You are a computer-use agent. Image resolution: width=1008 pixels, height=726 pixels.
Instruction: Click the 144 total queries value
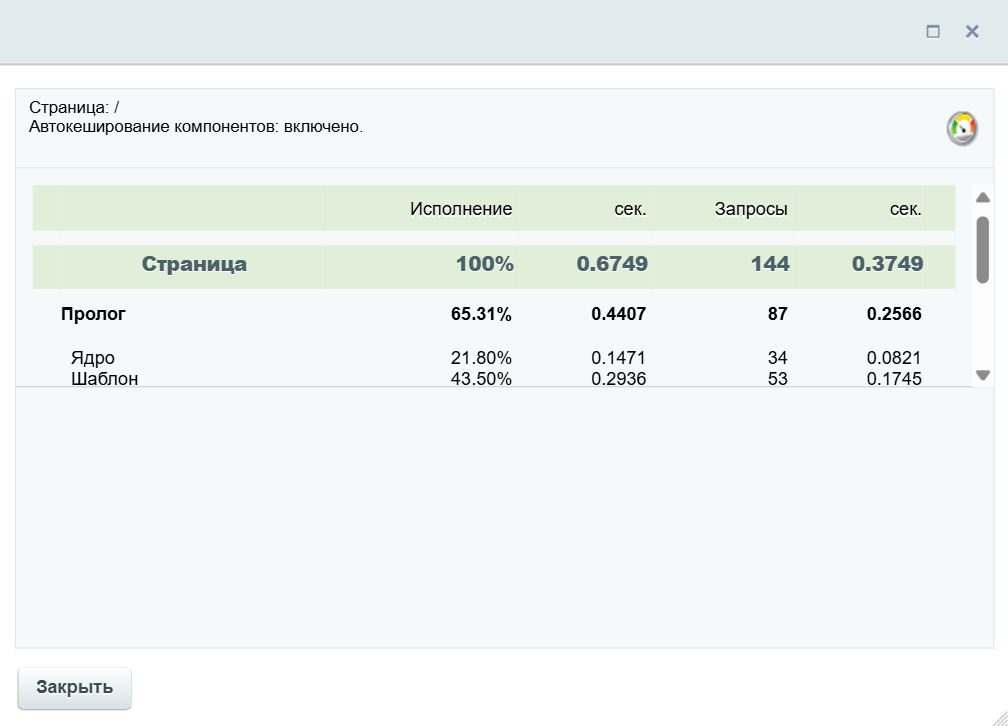[770, 265]
